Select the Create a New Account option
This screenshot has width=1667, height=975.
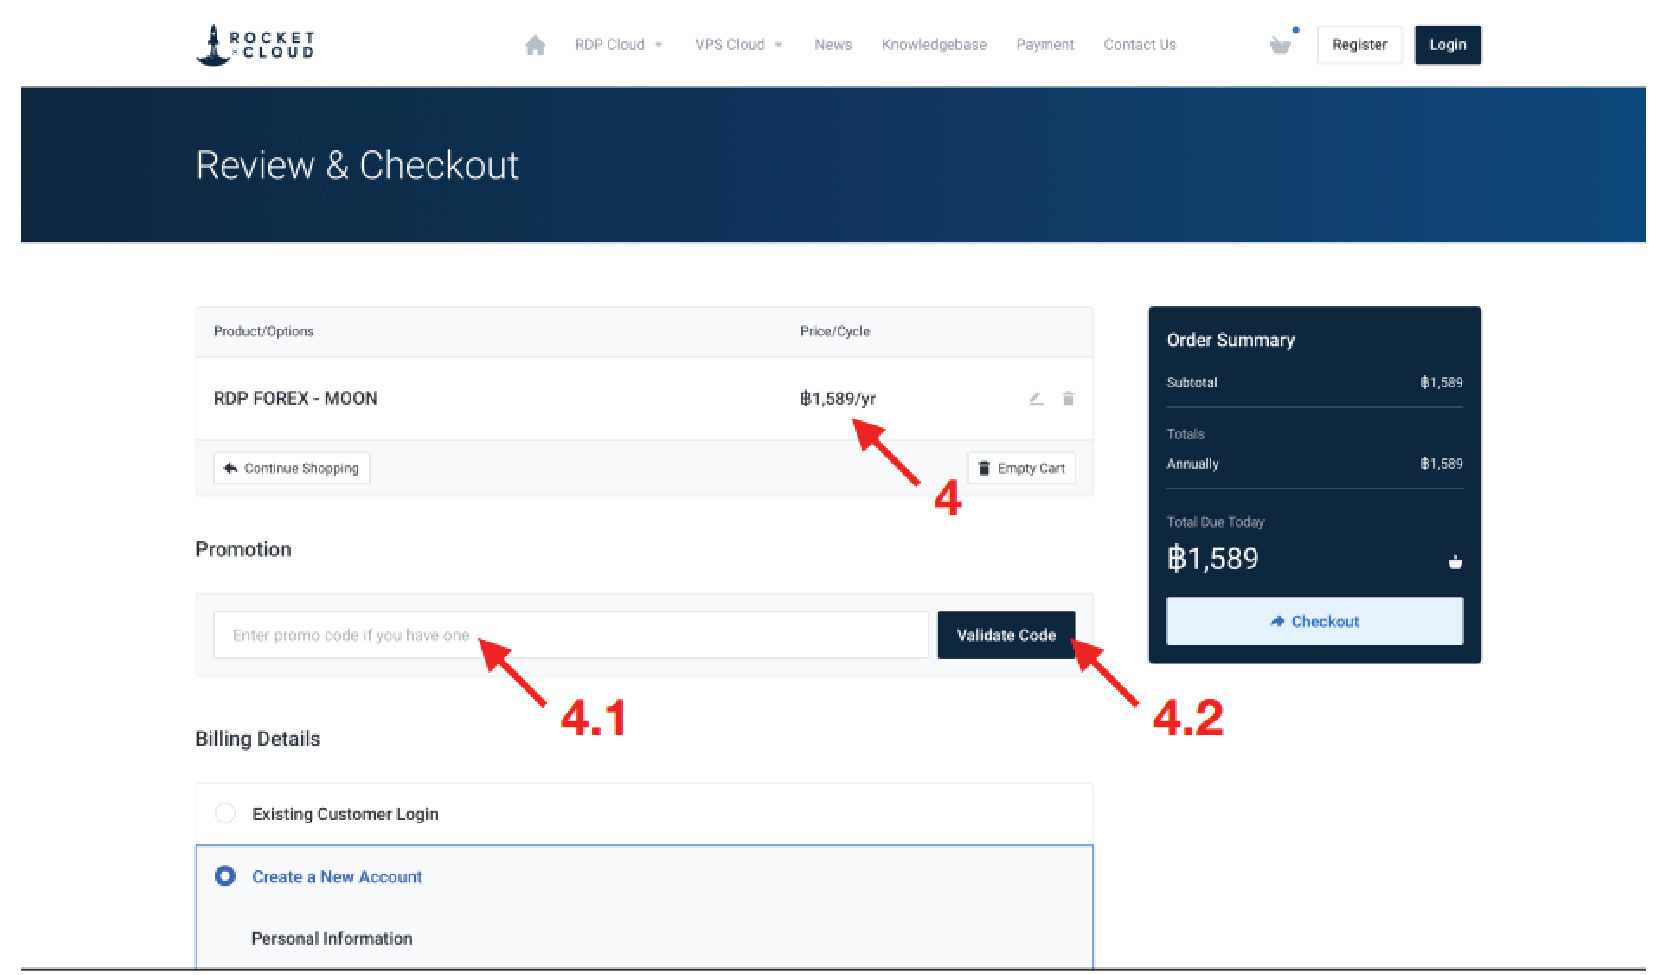pos(226,876)
